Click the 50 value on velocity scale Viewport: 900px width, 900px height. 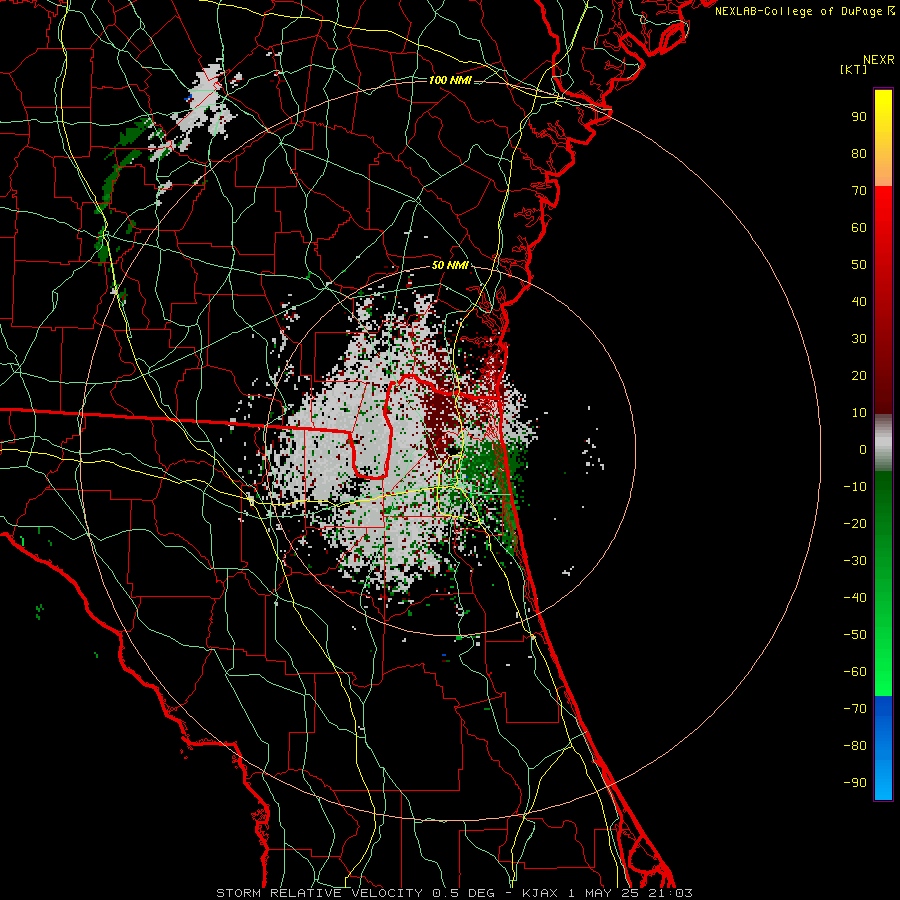[859, 265]
